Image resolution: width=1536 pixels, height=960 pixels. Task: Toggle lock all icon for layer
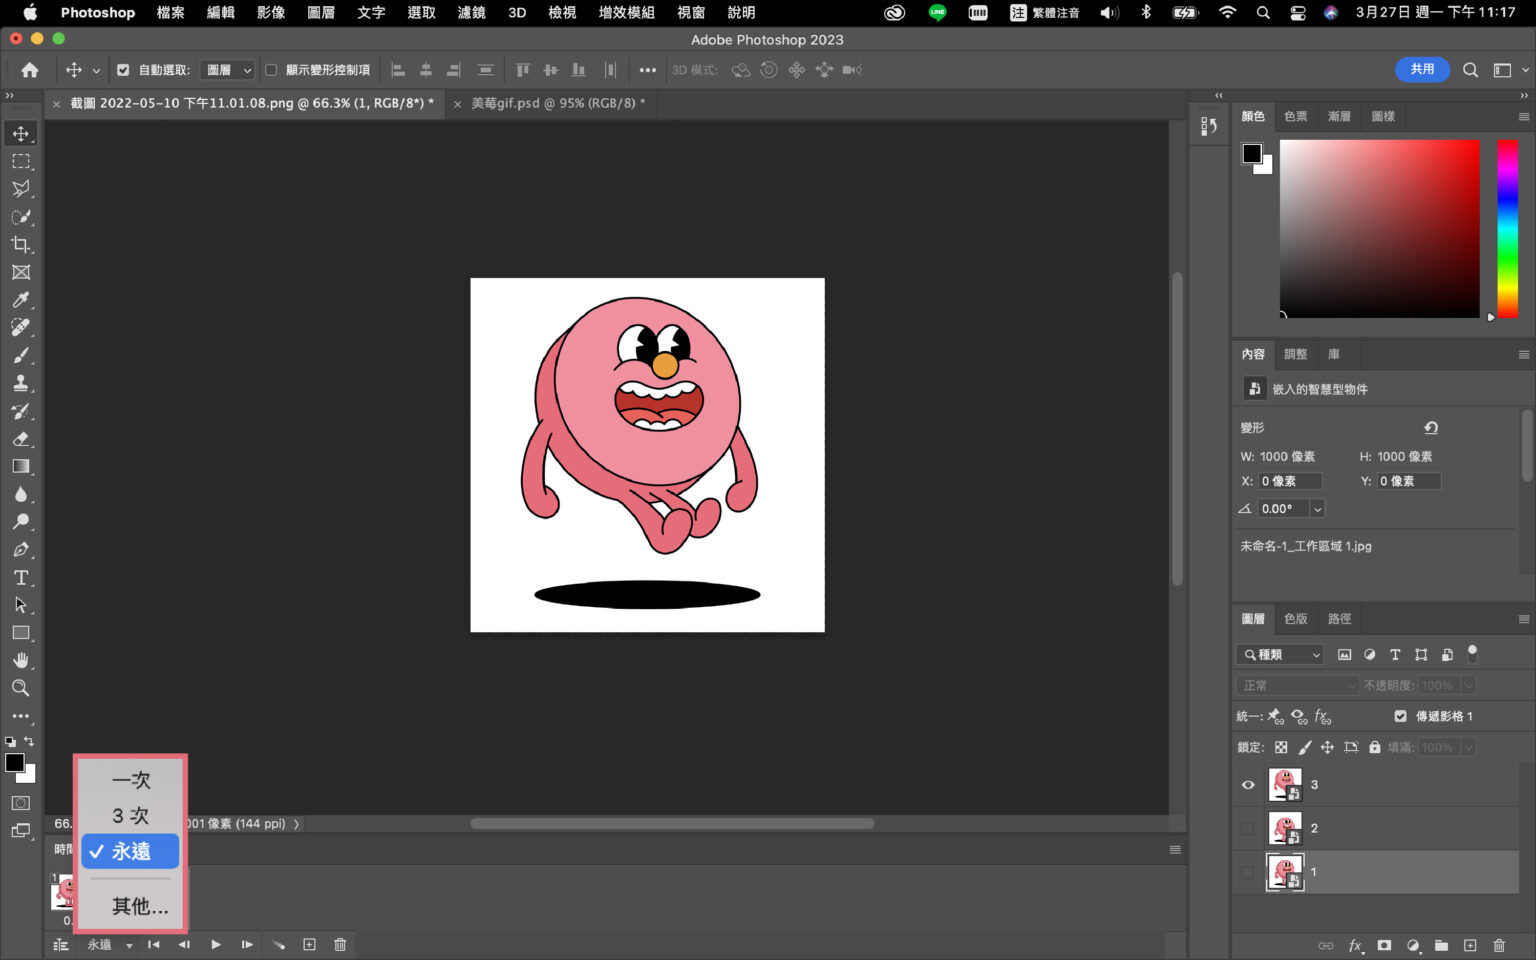pyautogui.click(x=1375, y=747)
